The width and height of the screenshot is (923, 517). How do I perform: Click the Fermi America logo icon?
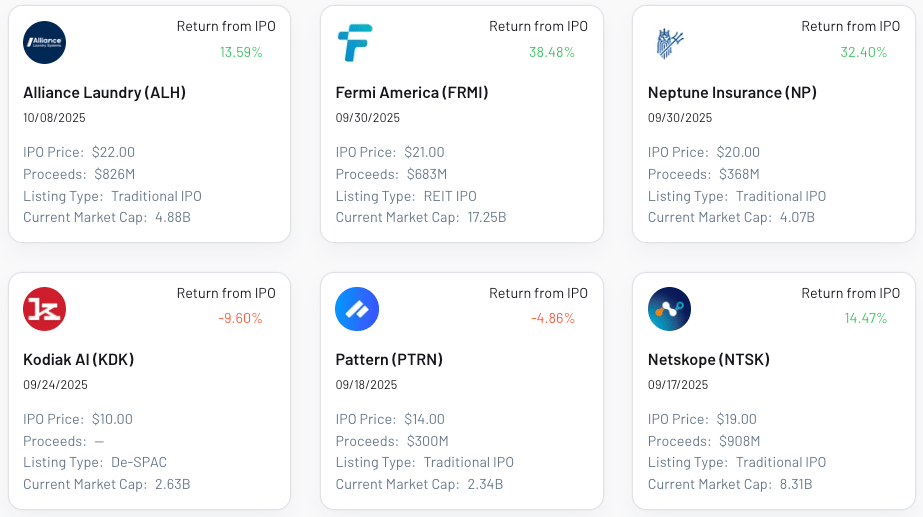pos(355,42)
